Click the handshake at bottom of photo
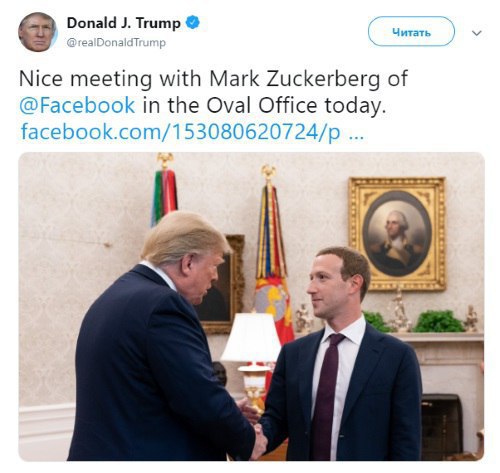The image size is (500, 473). (x=257, y=438)
